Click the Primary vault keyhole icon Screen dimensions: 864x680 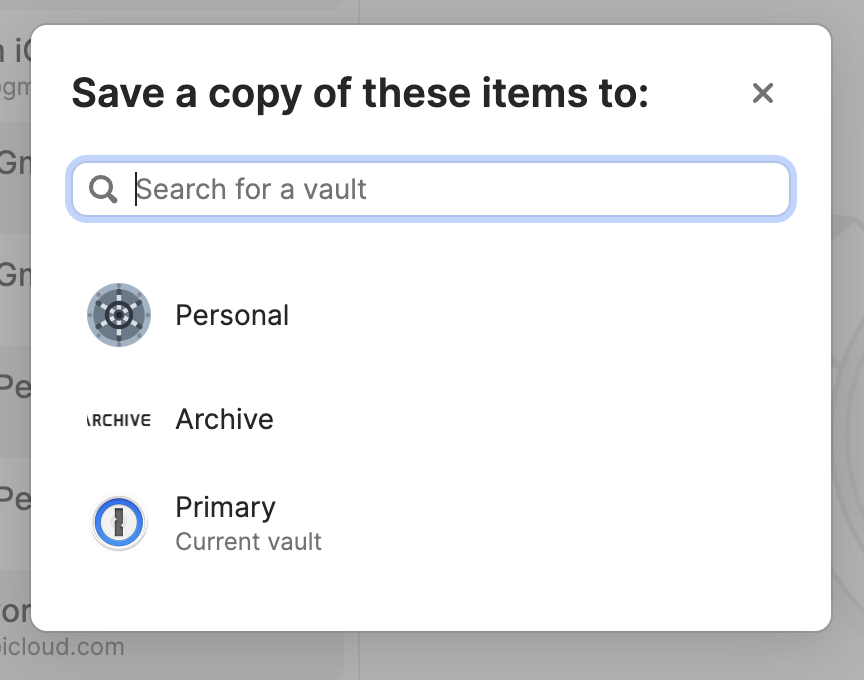118,523
